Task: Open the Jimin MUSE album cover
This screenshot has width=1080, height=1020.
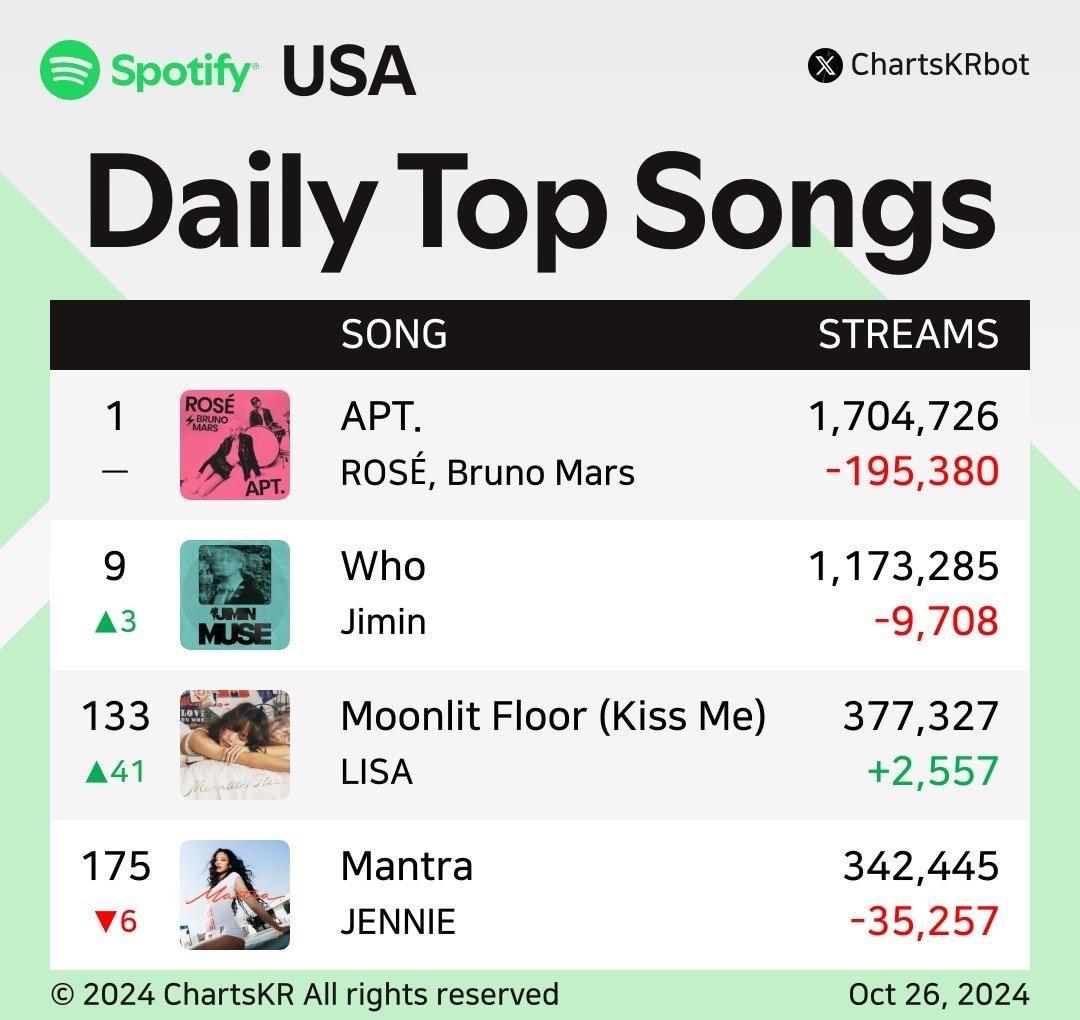Action: (235, 594)
